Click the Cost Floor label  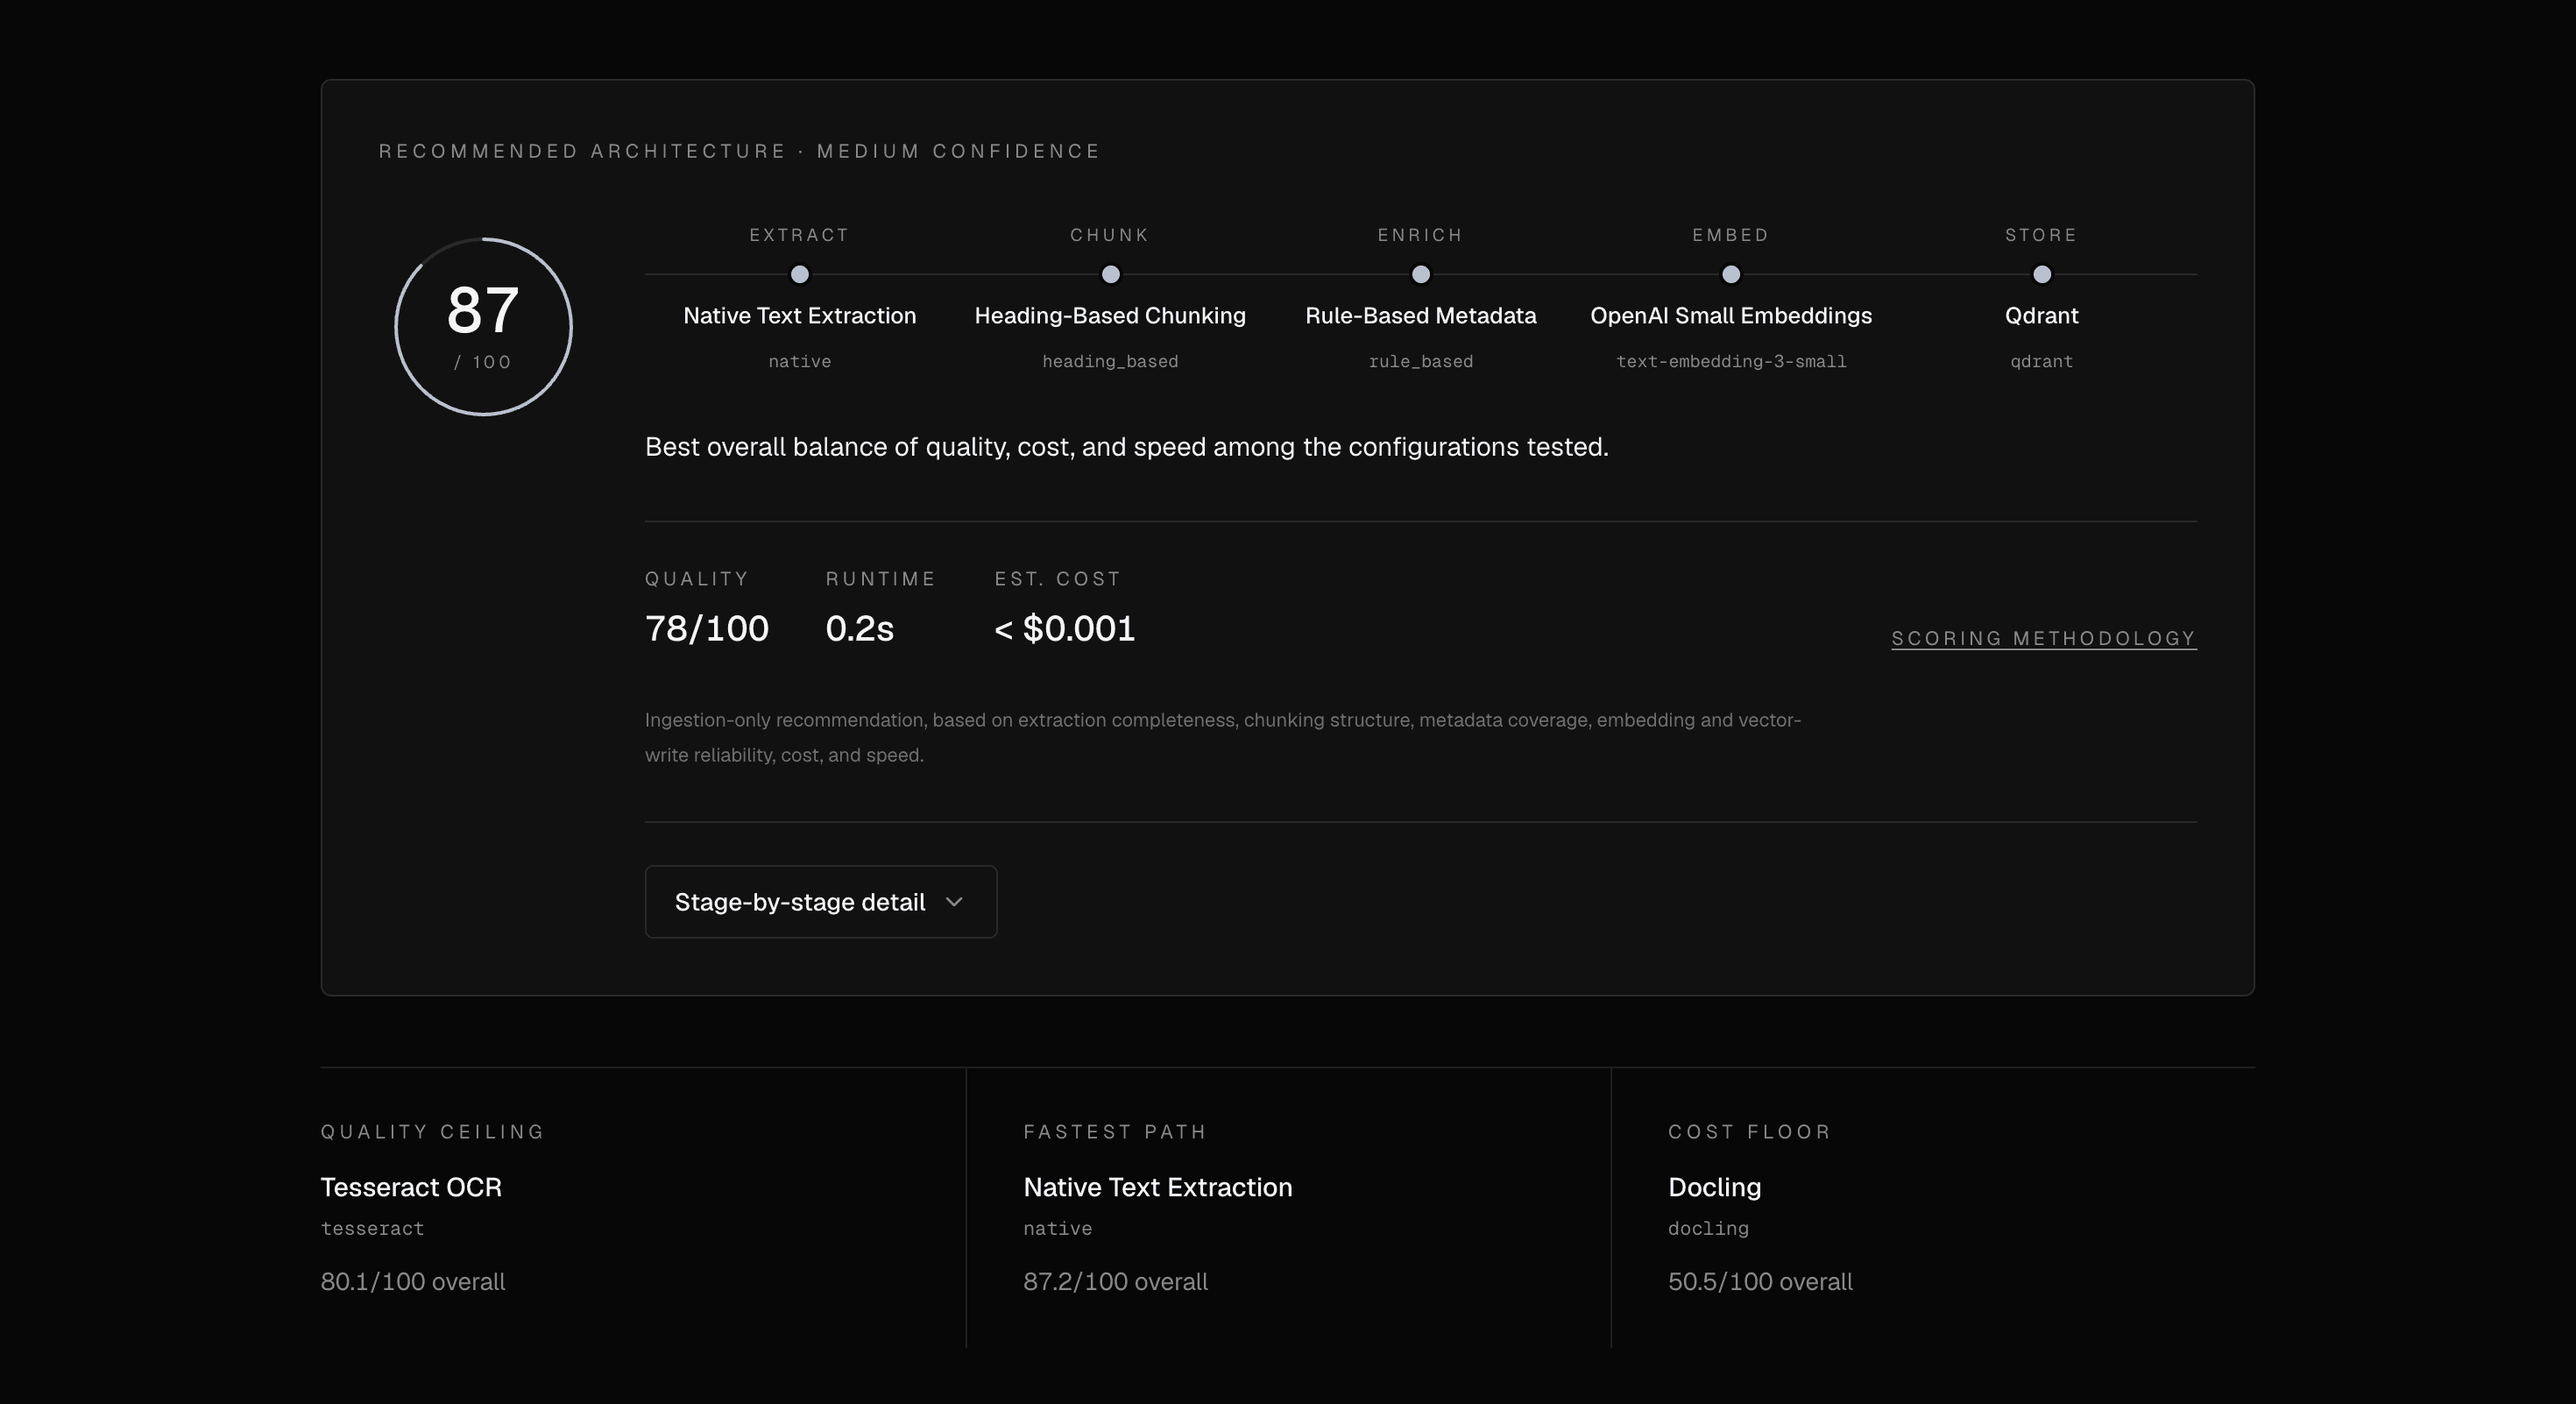(1749, 1132)
